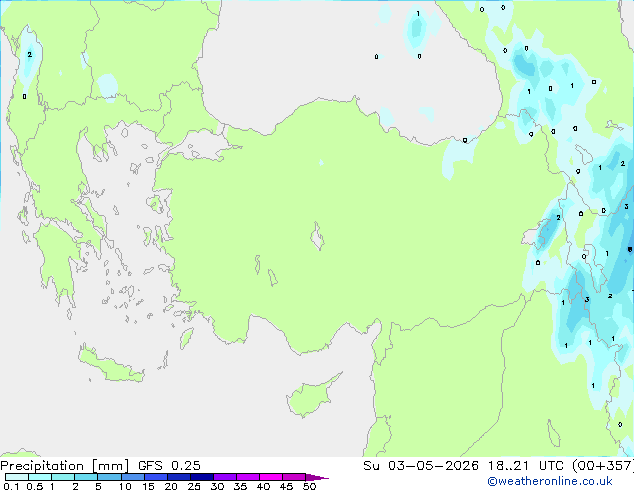Click the island of Cyprus on the map
634x490 pixels.
(309, 397)
